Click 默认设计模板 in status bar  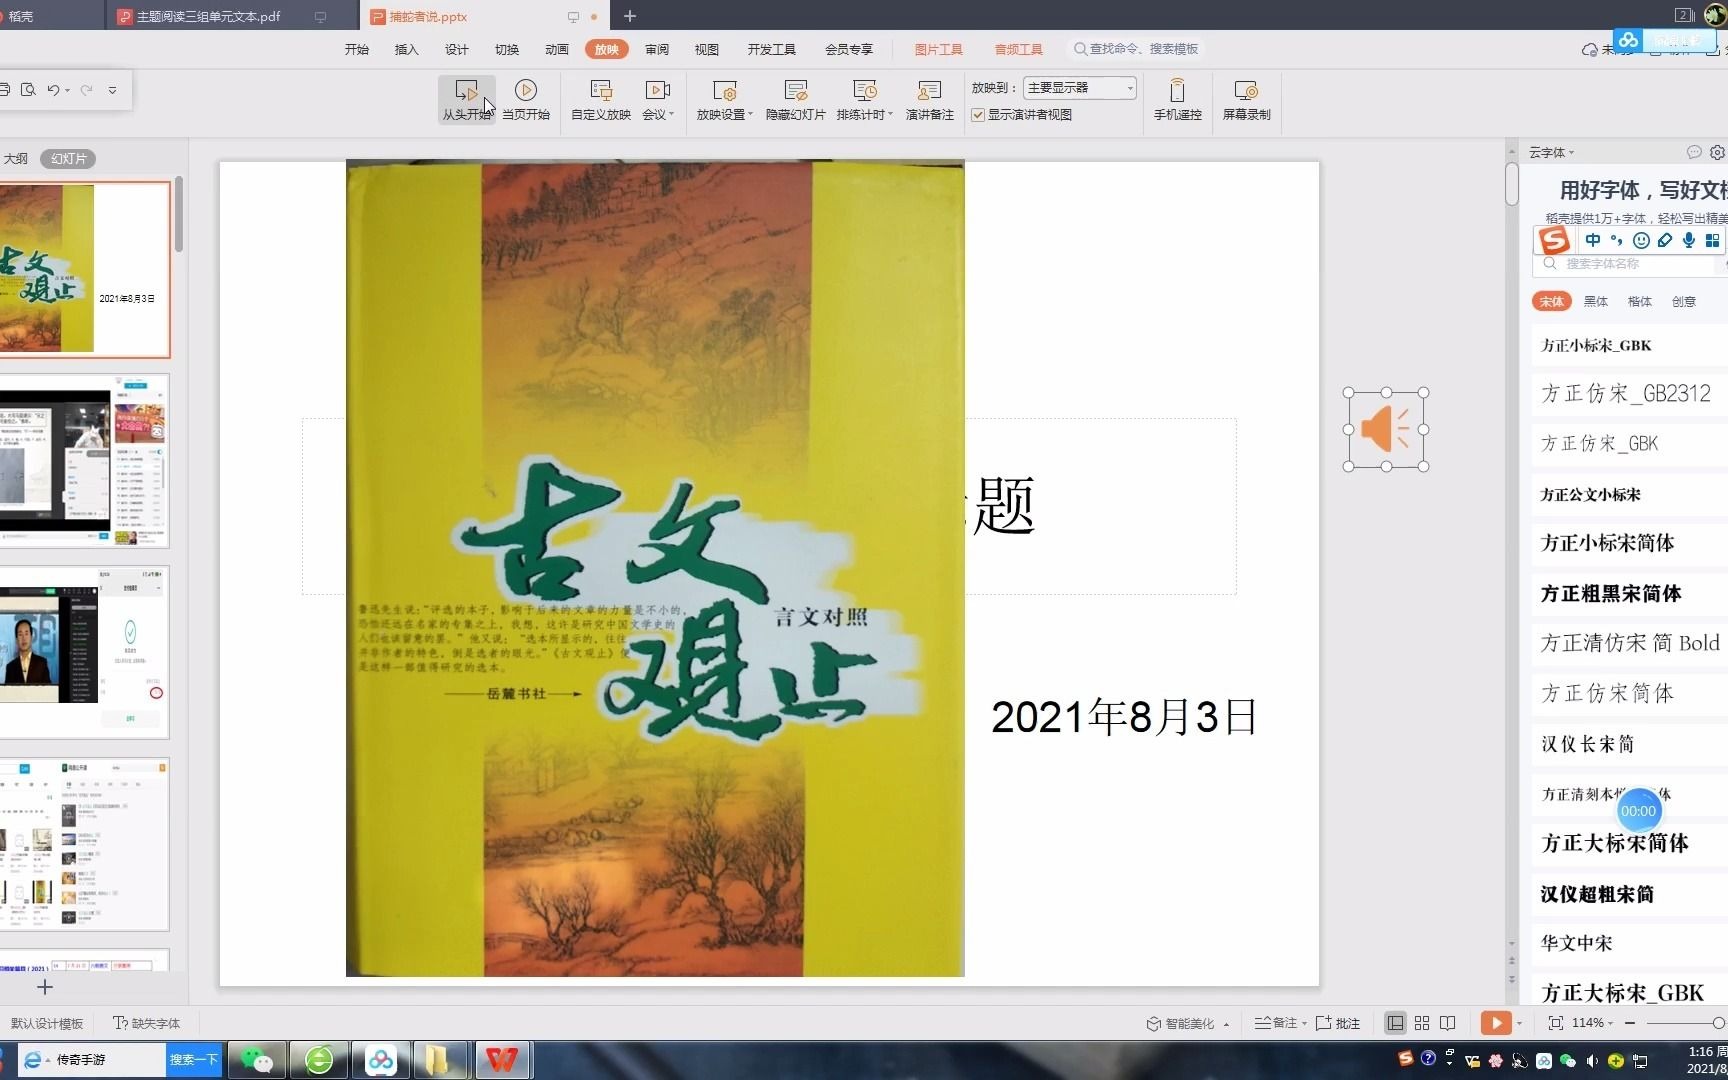click(47, 1023)
